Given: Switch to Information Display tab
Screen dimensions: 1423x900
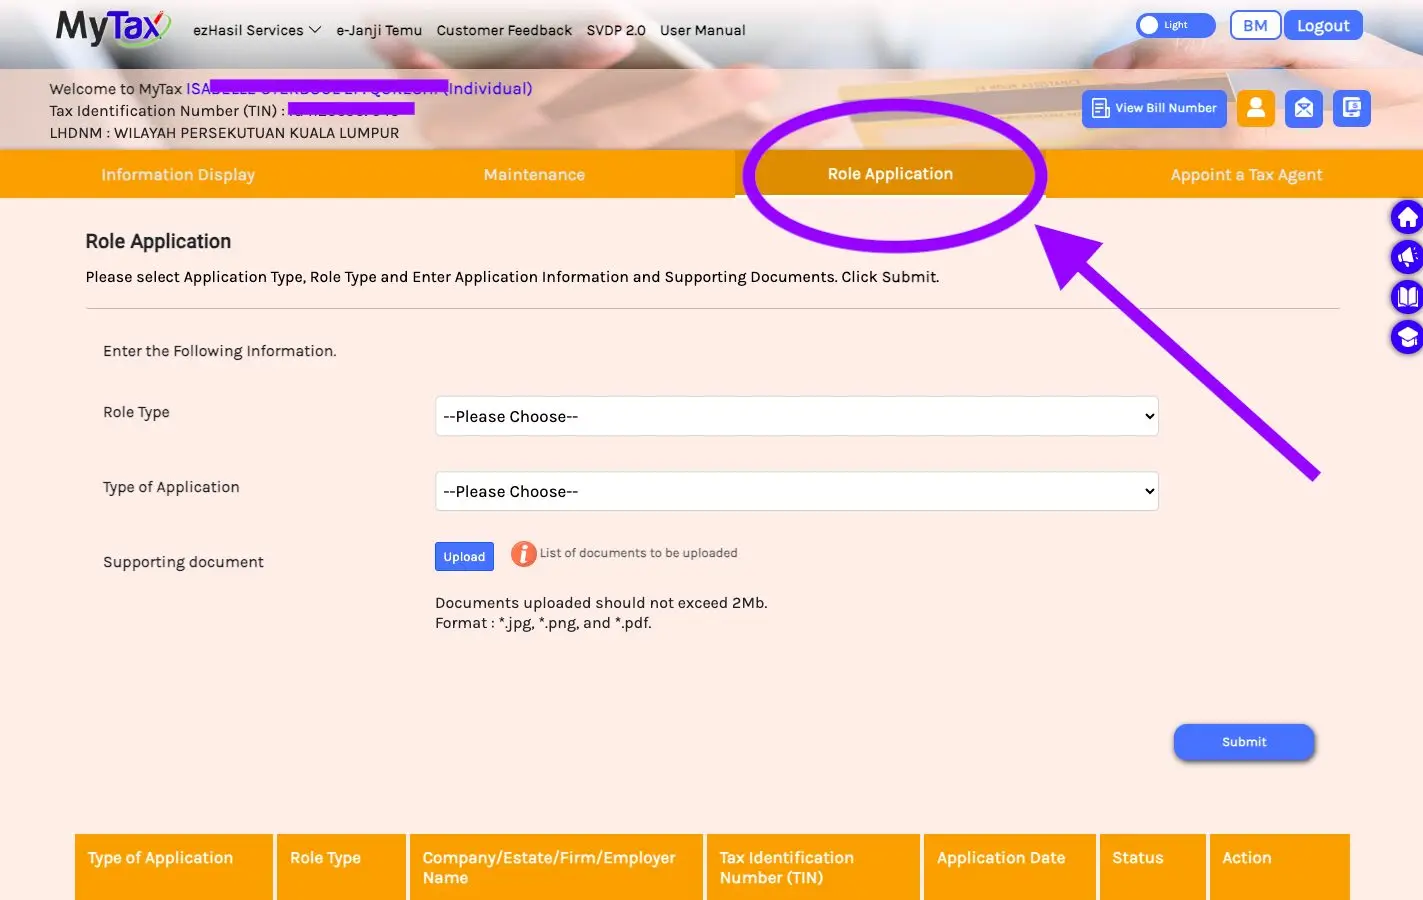Looking at the screenshot, I should pyautogui.click(x=178, y=174).
